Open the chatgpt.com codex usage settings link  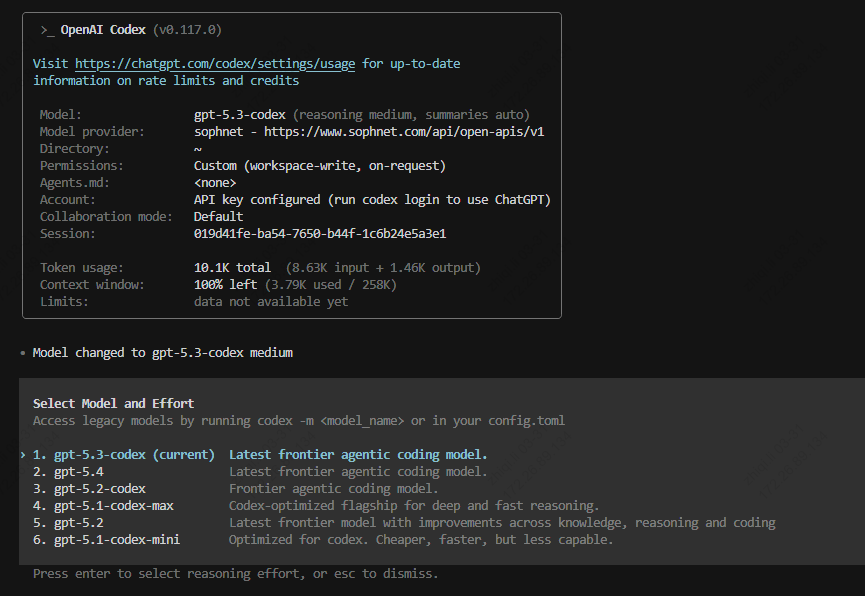tap(215, 63)
